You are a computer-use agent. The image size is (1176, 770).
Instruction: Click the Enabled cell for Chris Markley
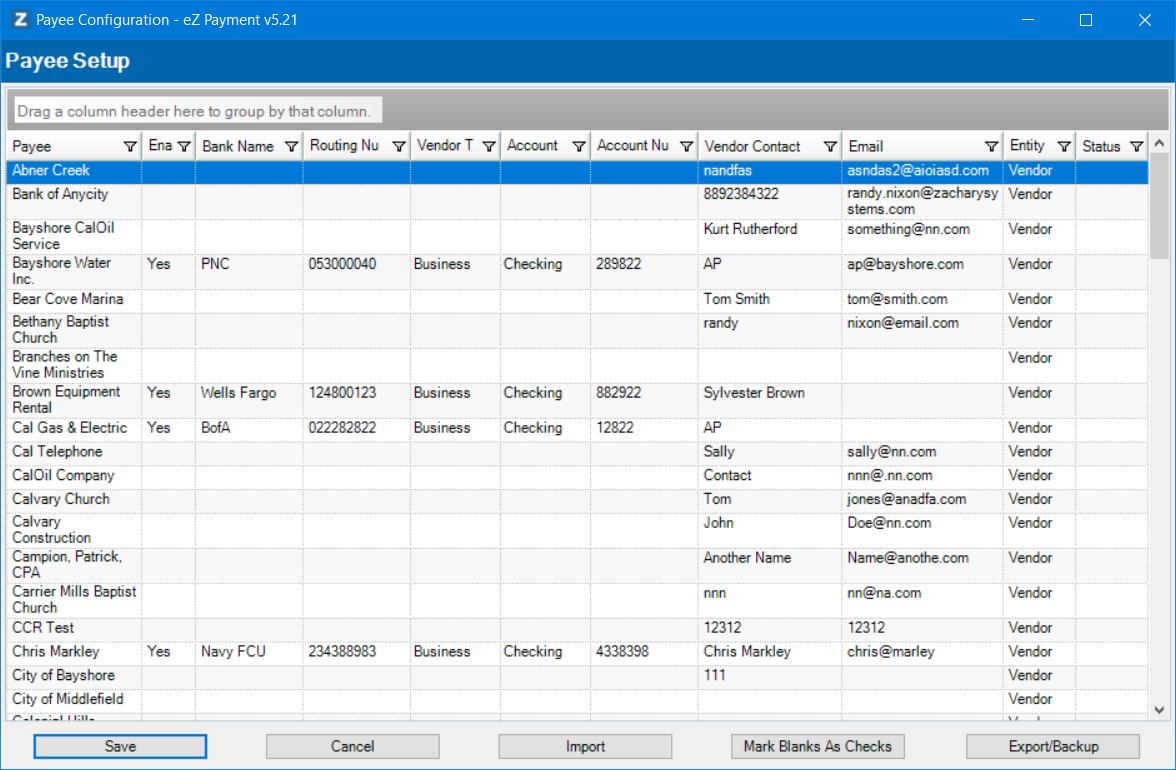(167, 652)
